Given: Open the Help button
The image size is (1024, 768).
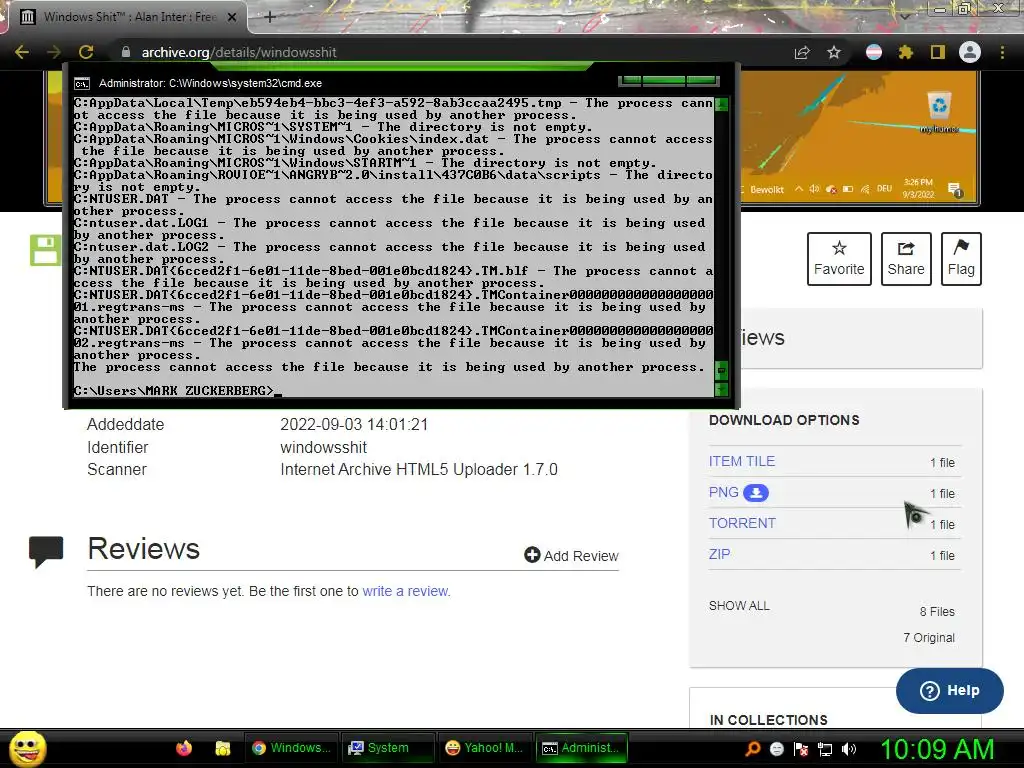Looking at the screenshot, I should pos(950,691).
